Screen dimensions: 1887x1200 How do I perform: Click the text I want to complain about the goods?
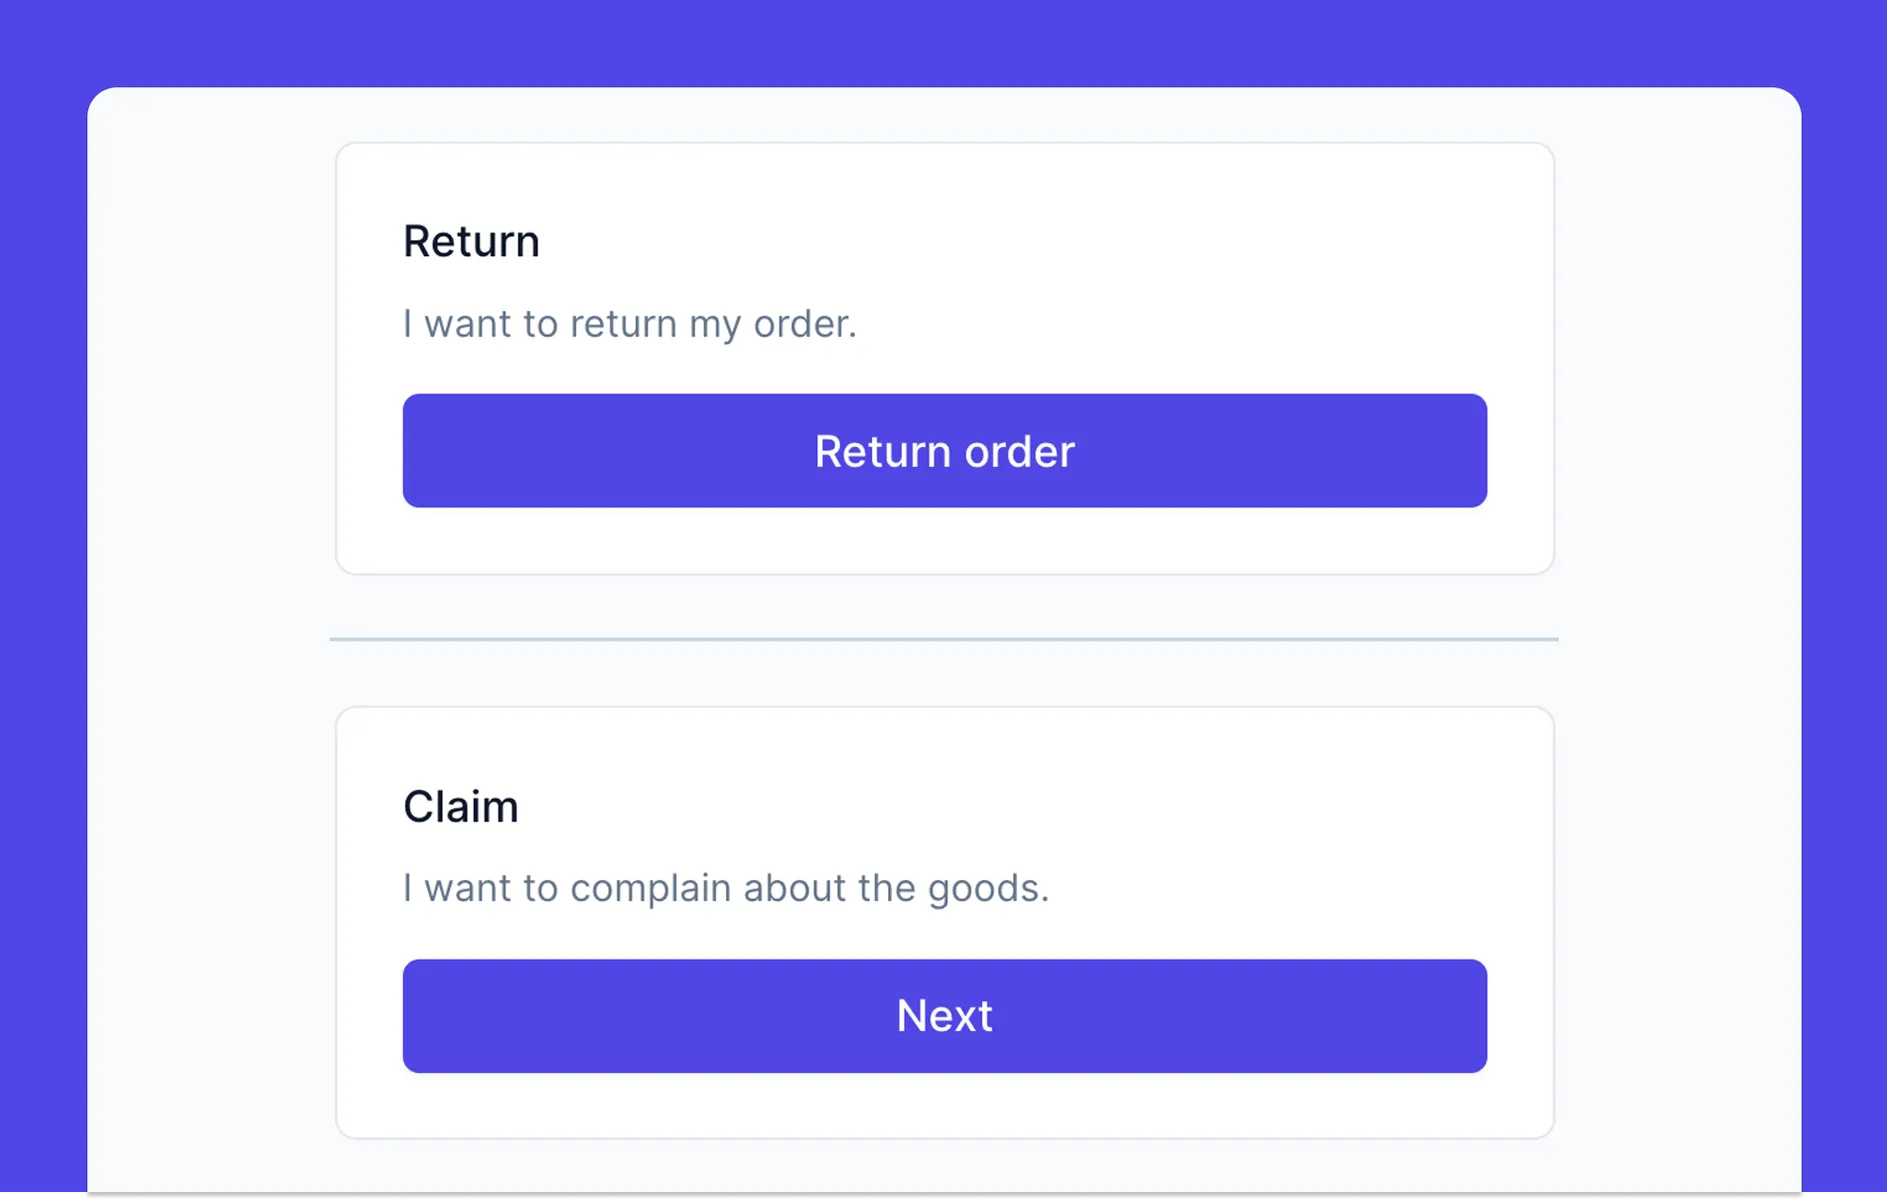point(726,888)
